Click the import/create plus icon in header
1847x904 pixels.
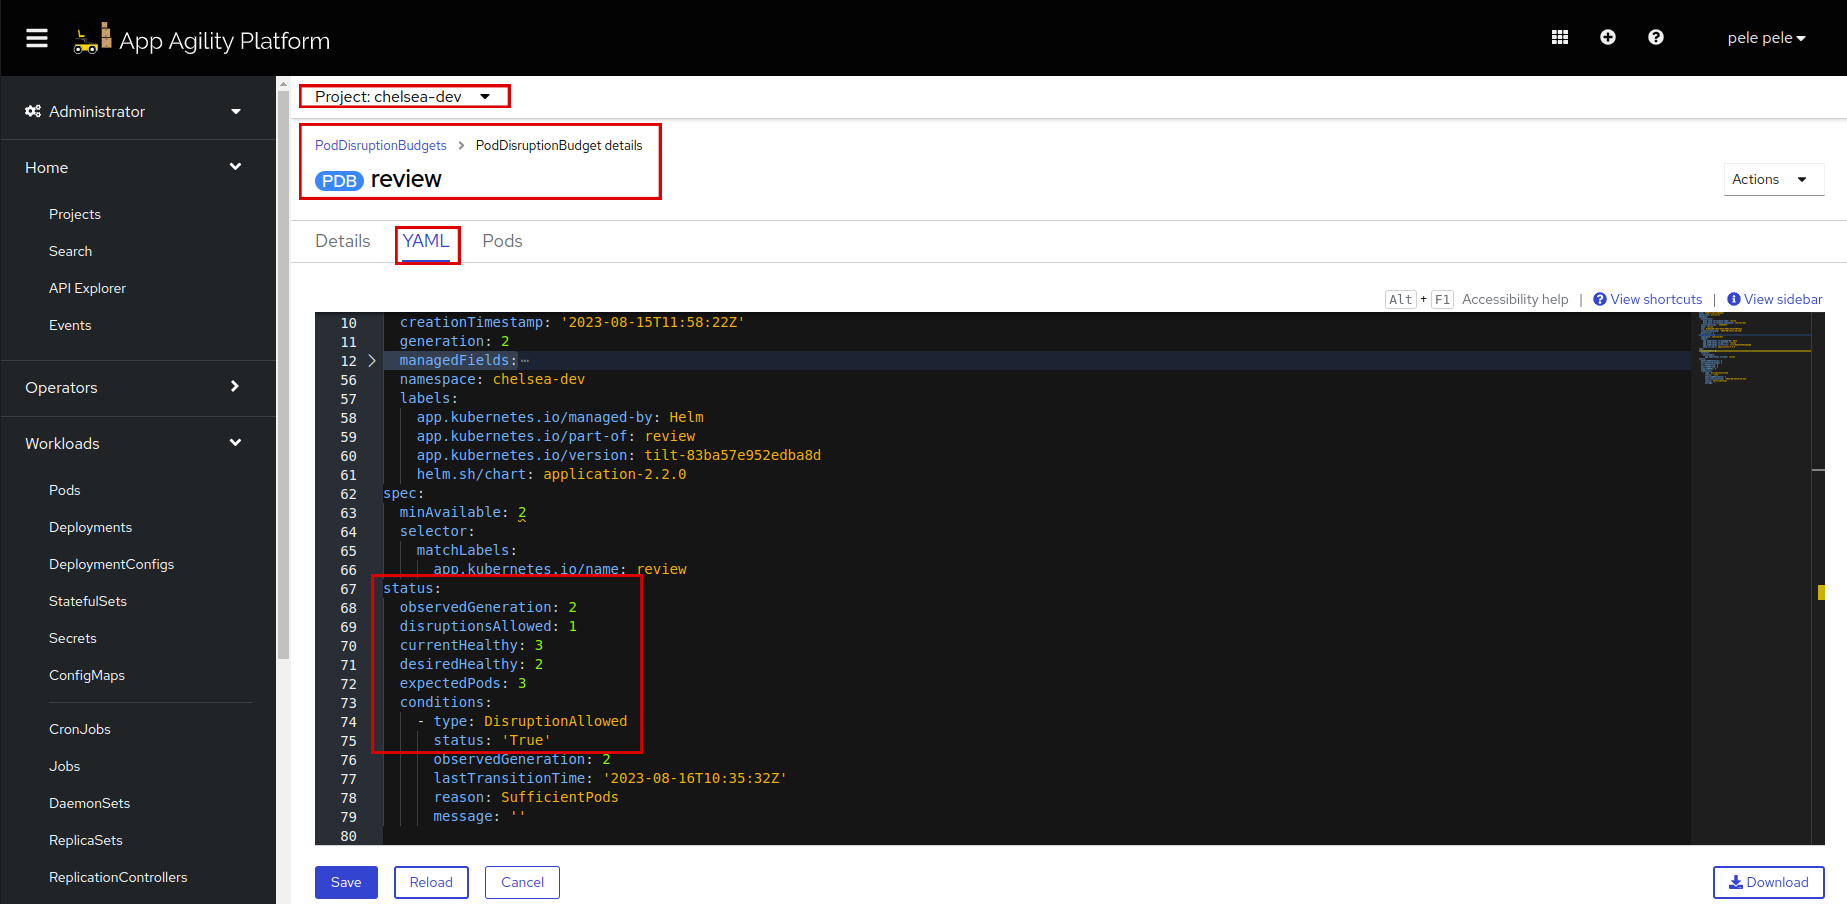coord(1607,37)
